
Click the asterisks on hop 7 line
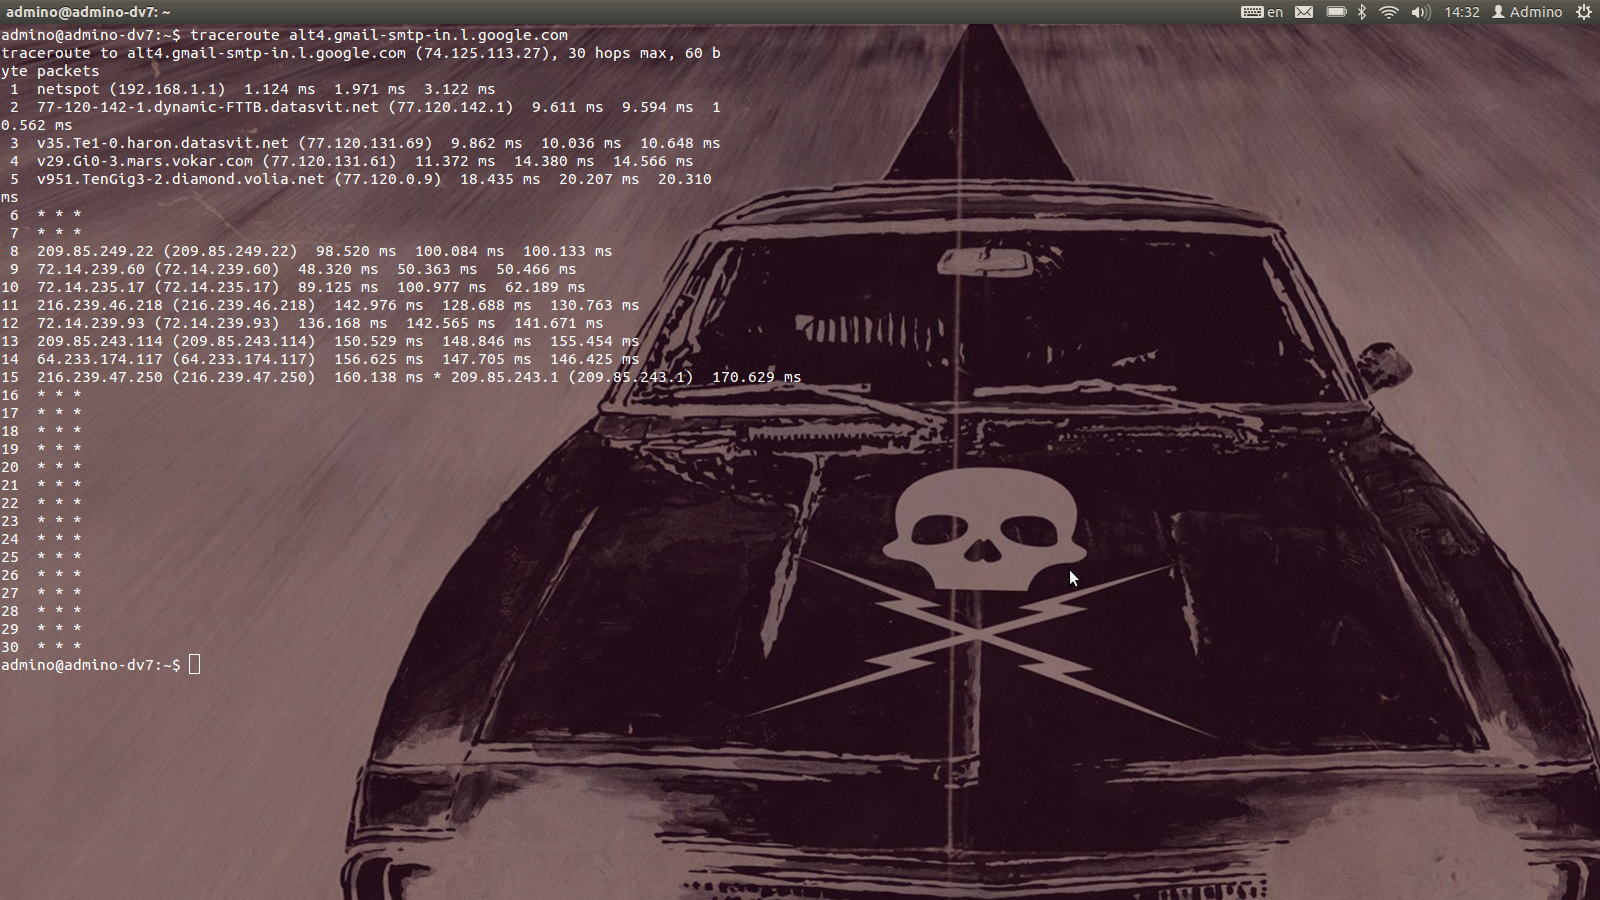point(59,233)
